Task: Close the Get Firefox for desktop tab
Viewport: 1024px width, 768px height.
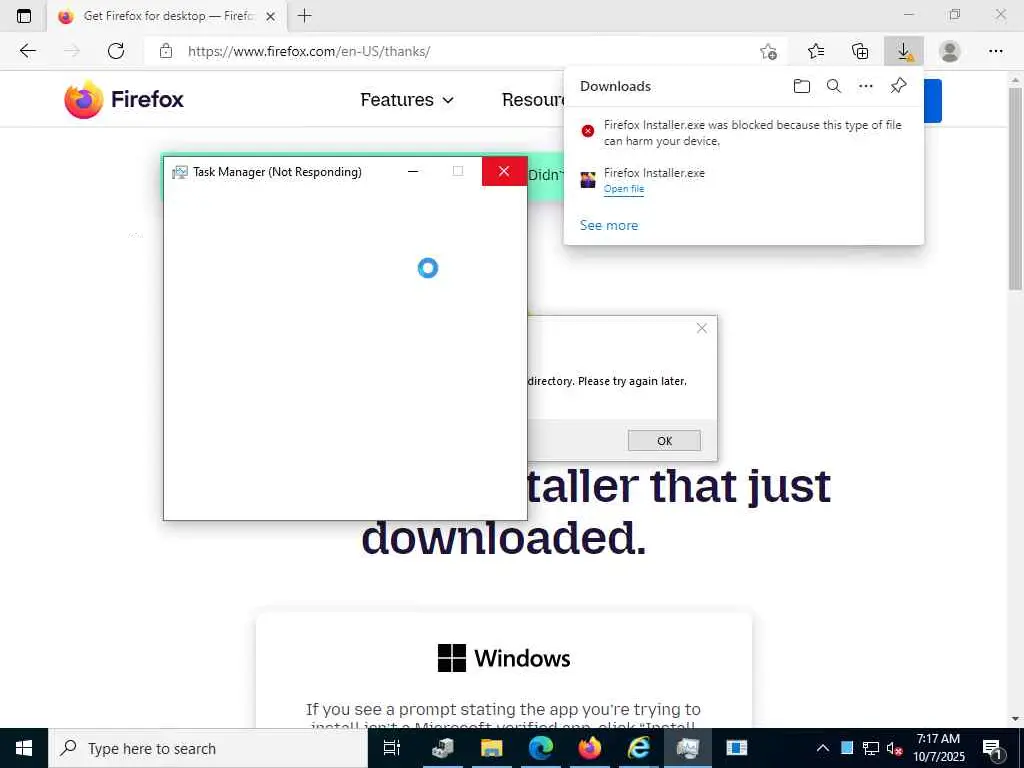Action: [270, 16]
